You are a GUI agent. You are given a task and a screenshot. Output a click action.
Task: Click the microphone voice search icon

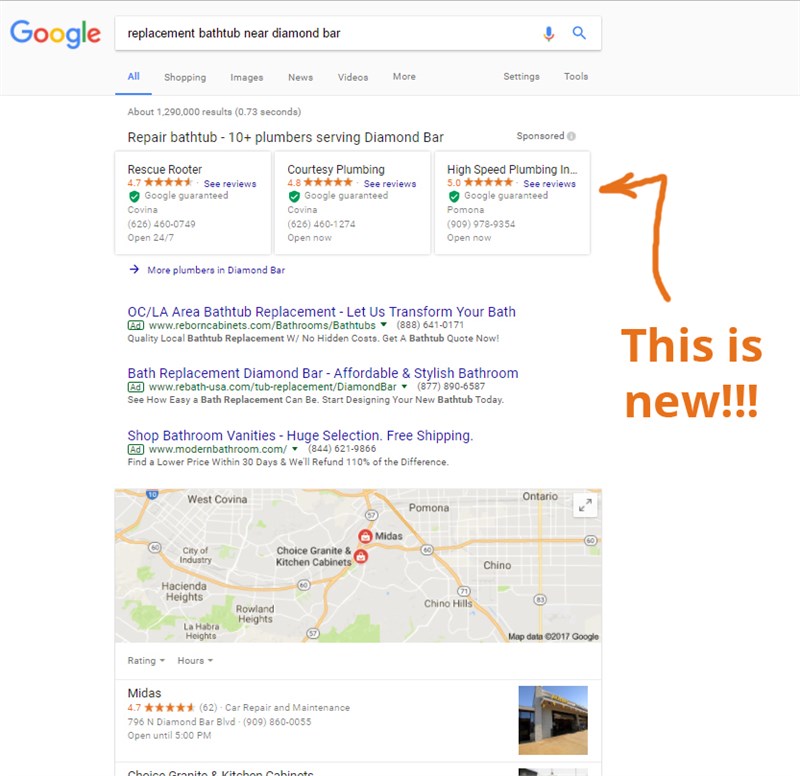(548, 34)
